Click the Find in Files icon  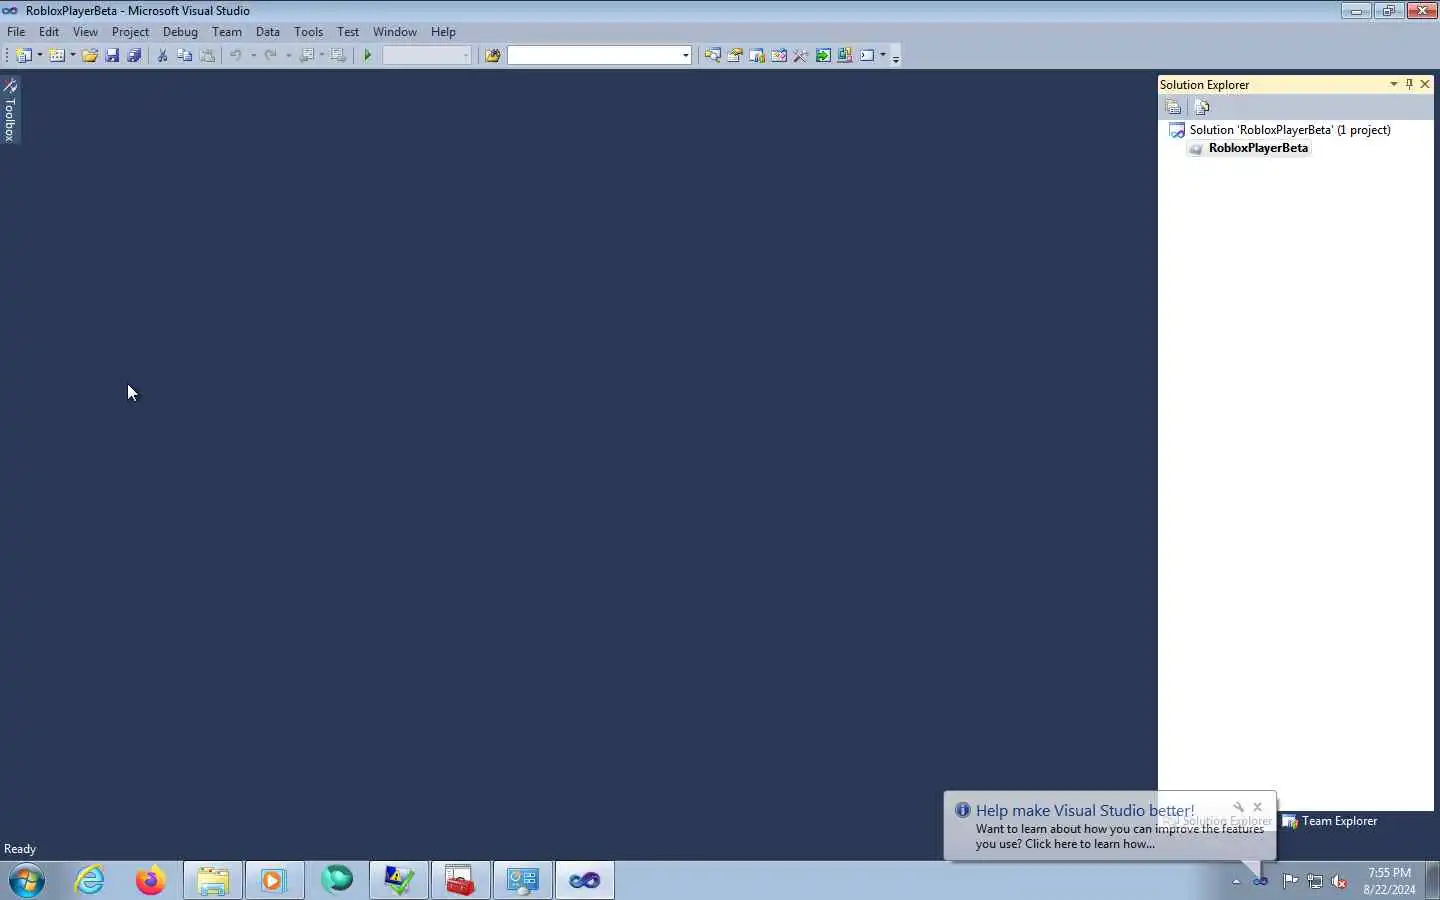[492, 56]
